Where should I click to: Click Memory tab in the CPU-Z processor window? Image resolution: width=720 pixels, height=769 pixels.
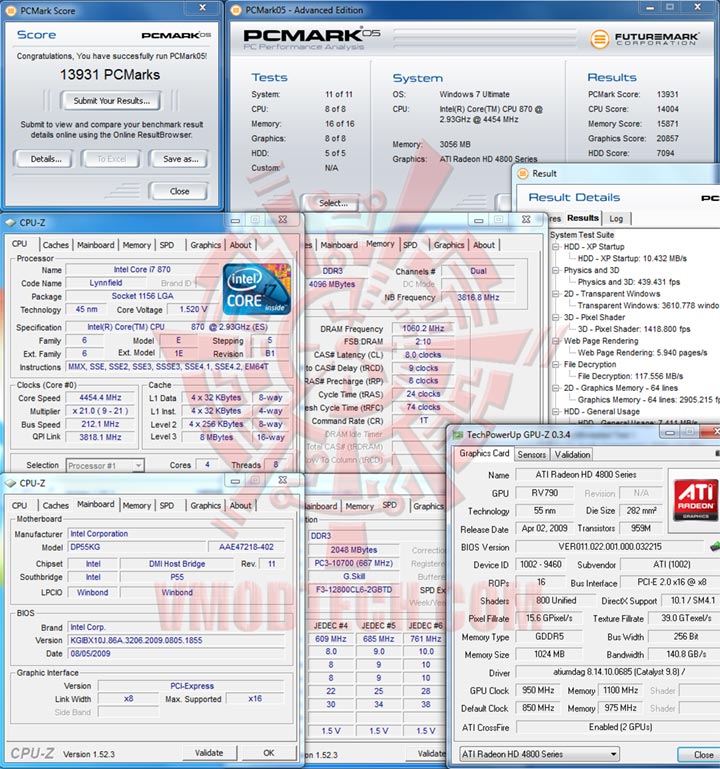coord(136,245)
